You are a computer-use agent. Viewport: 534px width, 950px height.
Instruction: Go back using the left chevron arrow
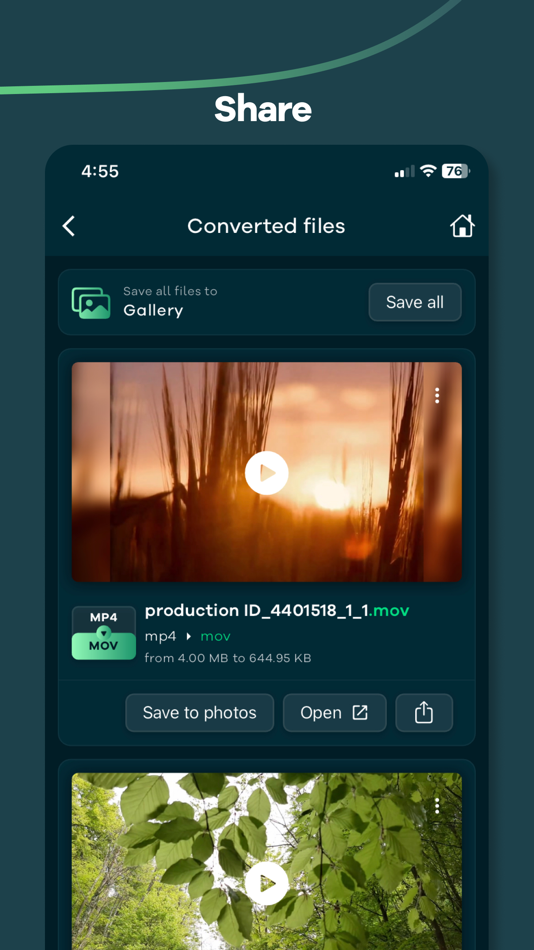(68, 226)
